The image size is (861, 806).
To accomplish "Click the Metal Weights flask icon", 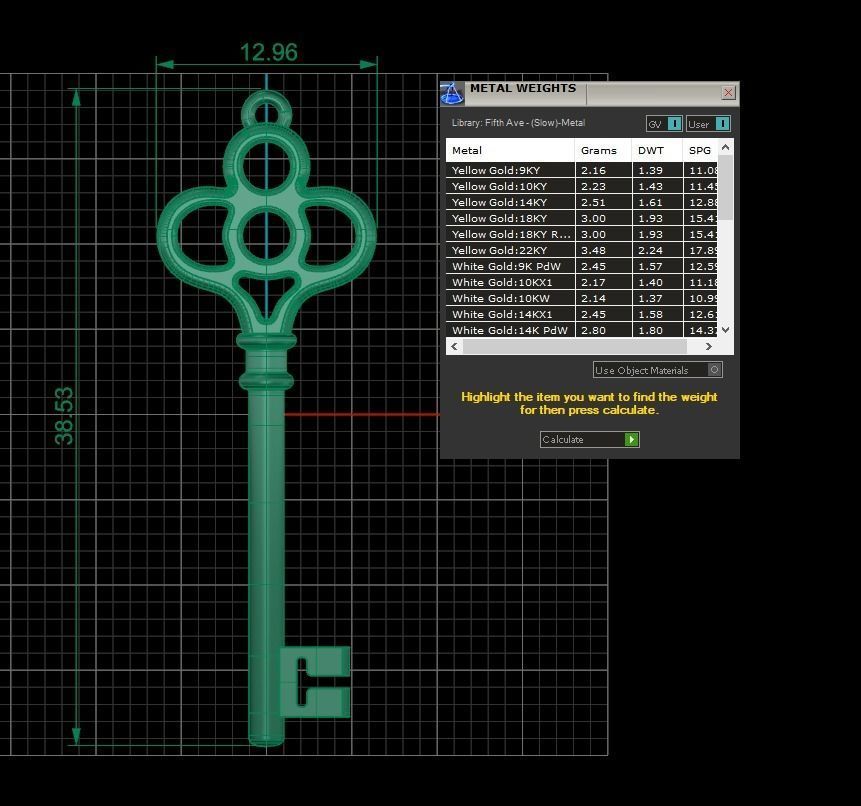I will tap(452, 93).
